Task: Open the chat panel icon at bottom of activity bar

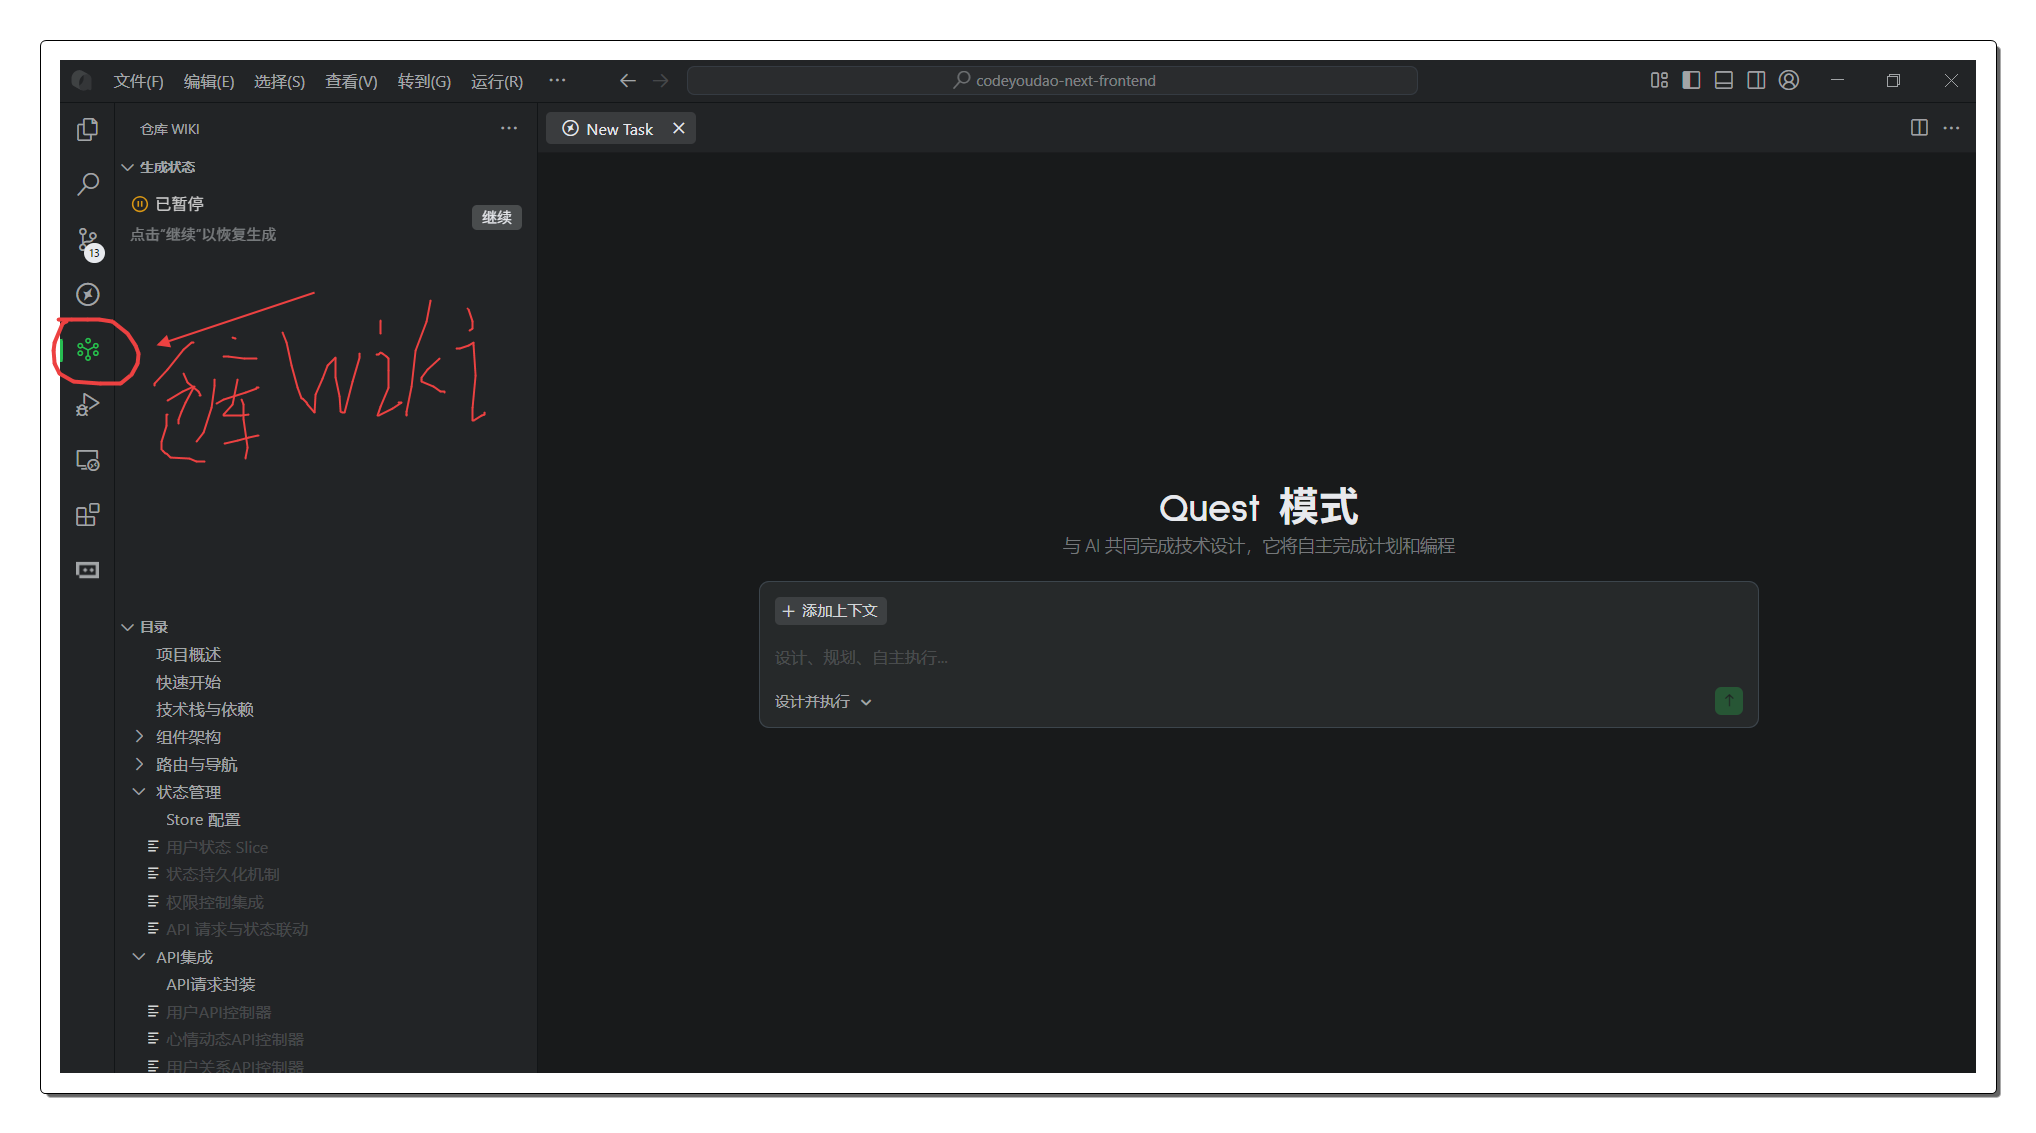Action: pos(88,570)
